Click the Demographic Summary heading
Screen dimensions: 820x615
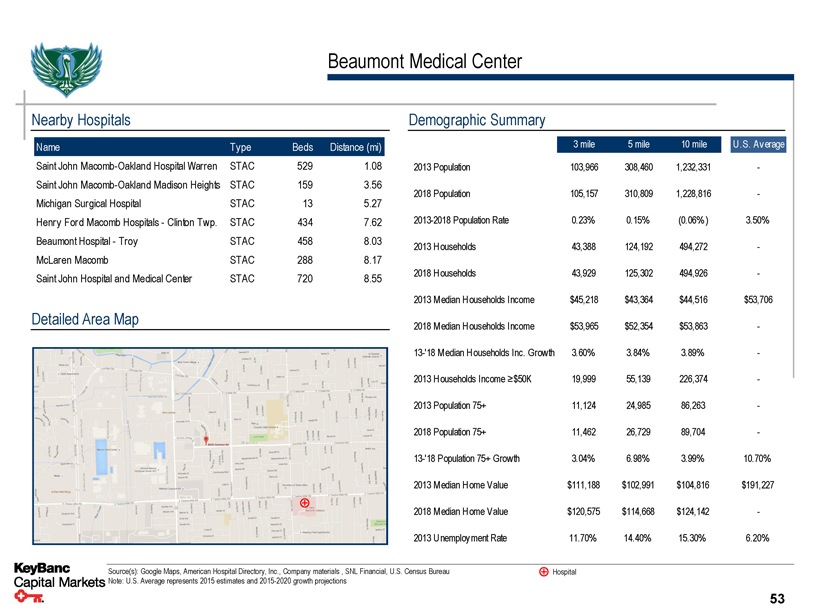pyautogui.click(x=477, y=120)
